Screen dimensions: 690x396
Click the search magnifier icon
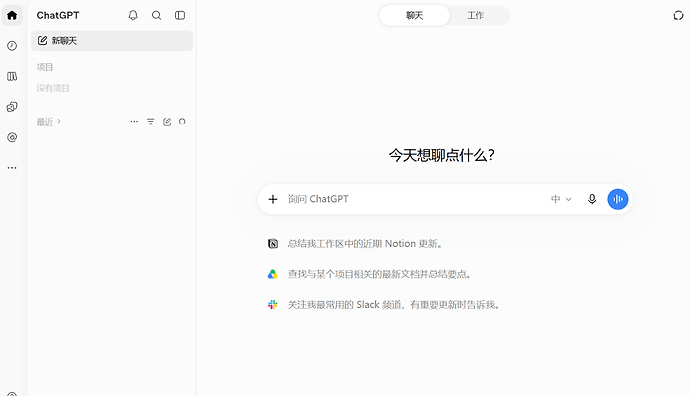pyautogui.click(x=156, y=15)
